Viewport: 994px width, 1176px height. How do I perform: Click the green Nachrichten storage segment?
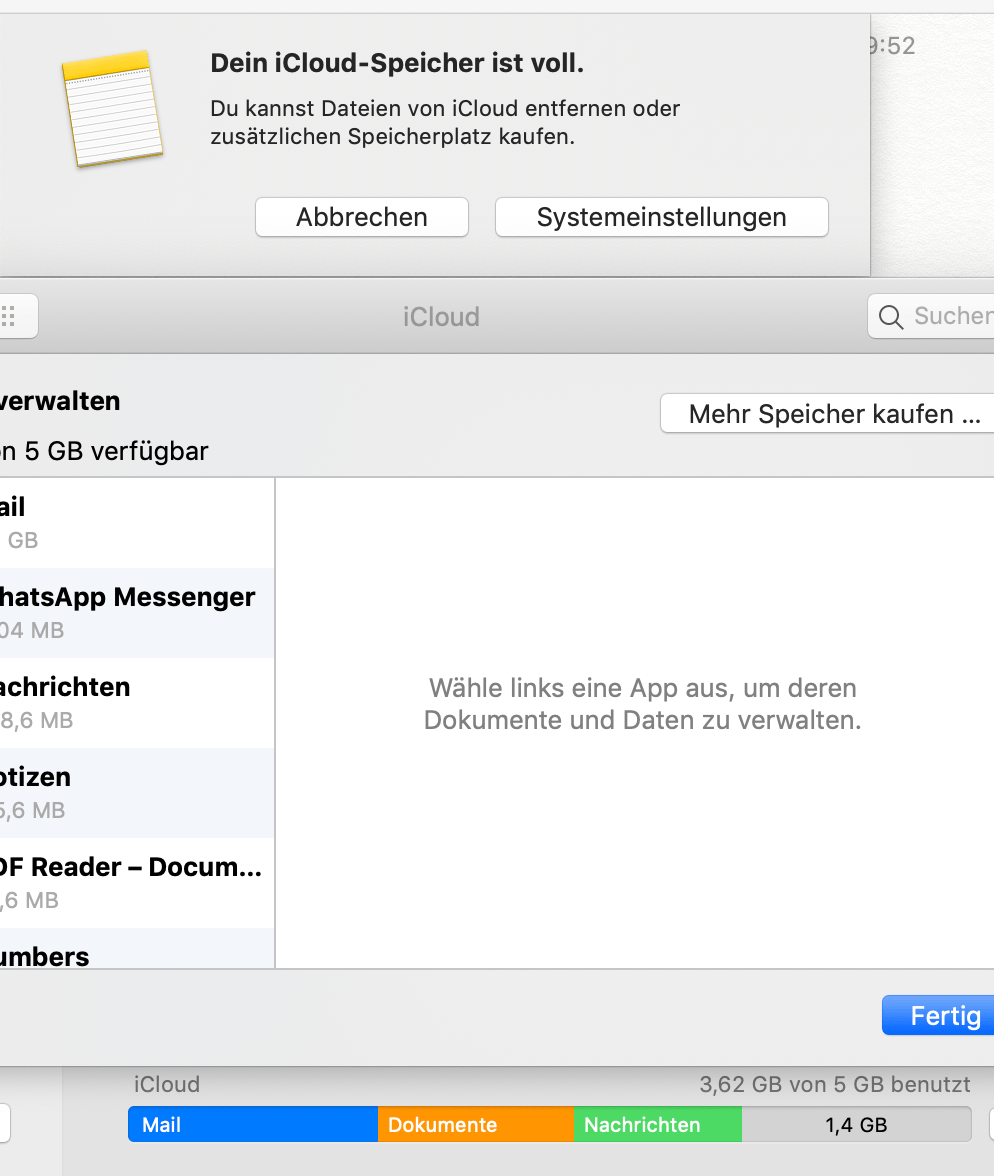tap(658, 1124)
